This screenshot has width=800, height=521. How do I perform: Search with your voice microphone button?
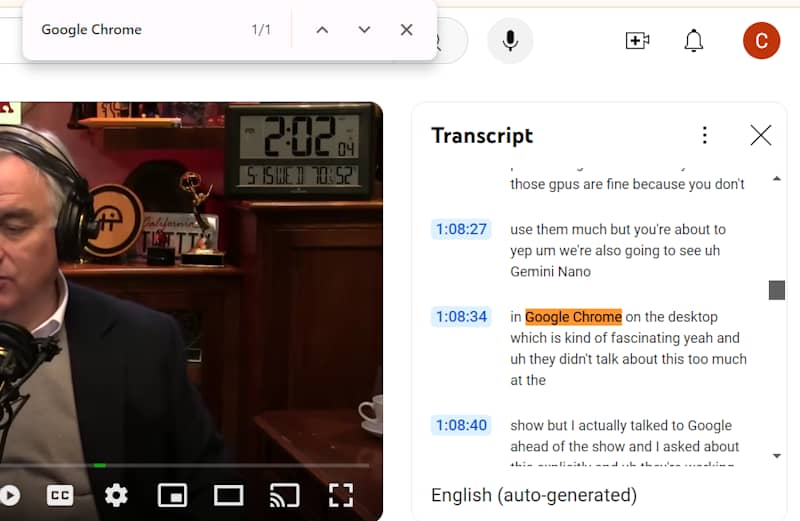510,40
